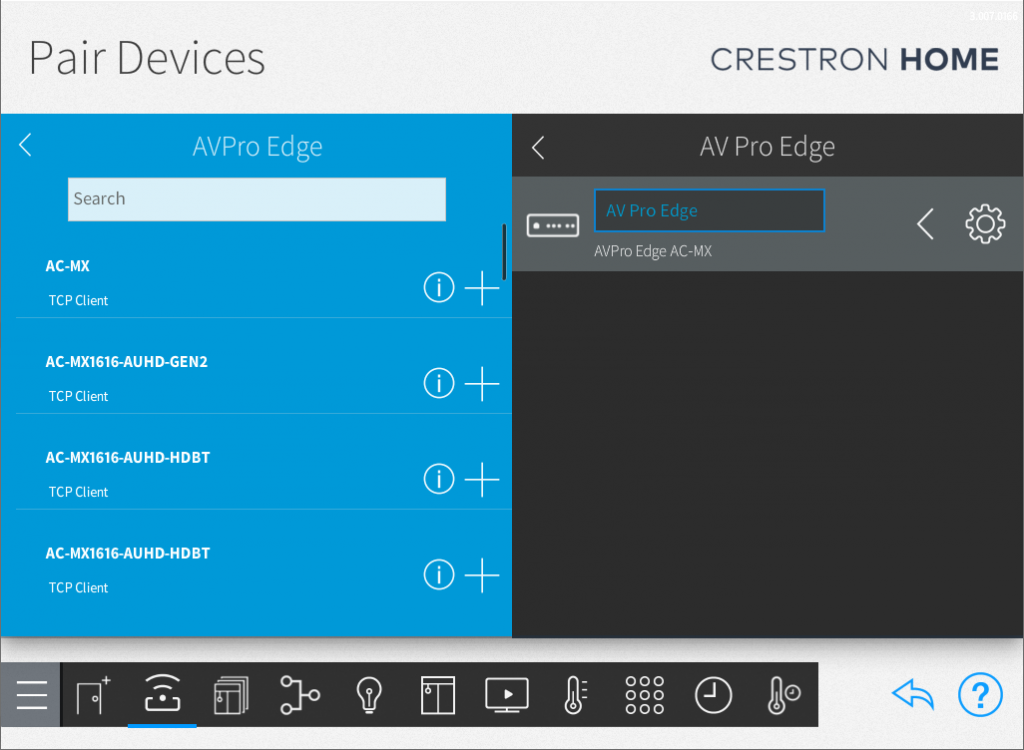Open the hamburger menu in bottom toolbar

click(x=31, y=694)
